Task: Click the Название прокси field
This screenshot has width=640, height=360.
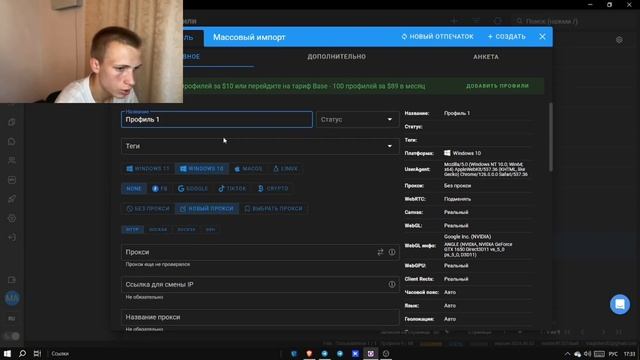Action: [260, 317]
